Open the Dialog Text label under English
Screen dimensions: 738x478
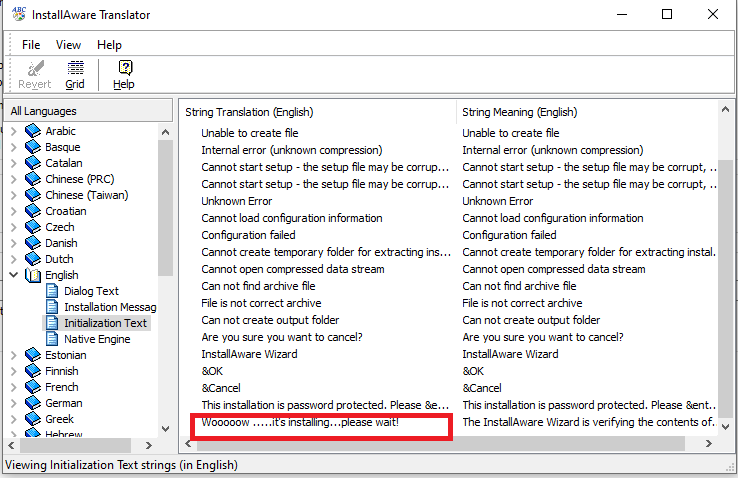point(91,291)
